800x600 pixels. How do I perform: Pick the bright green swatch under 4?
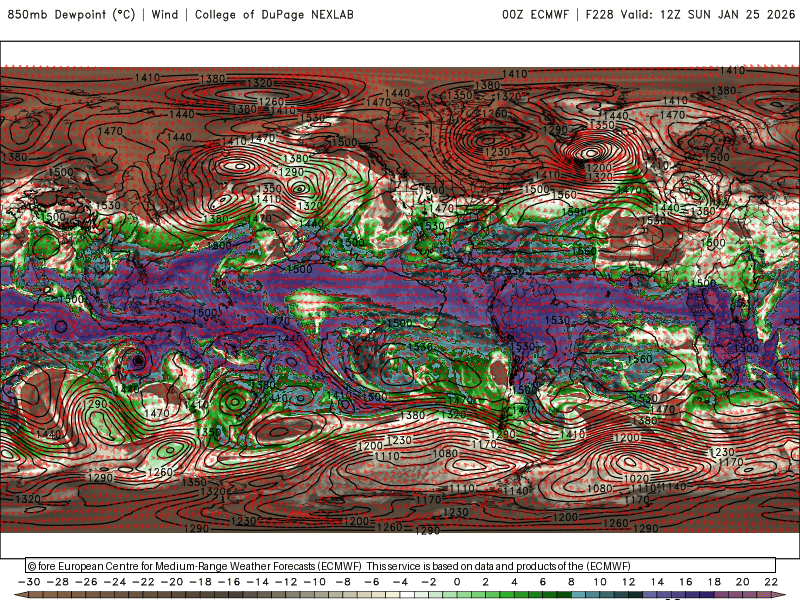521,595
